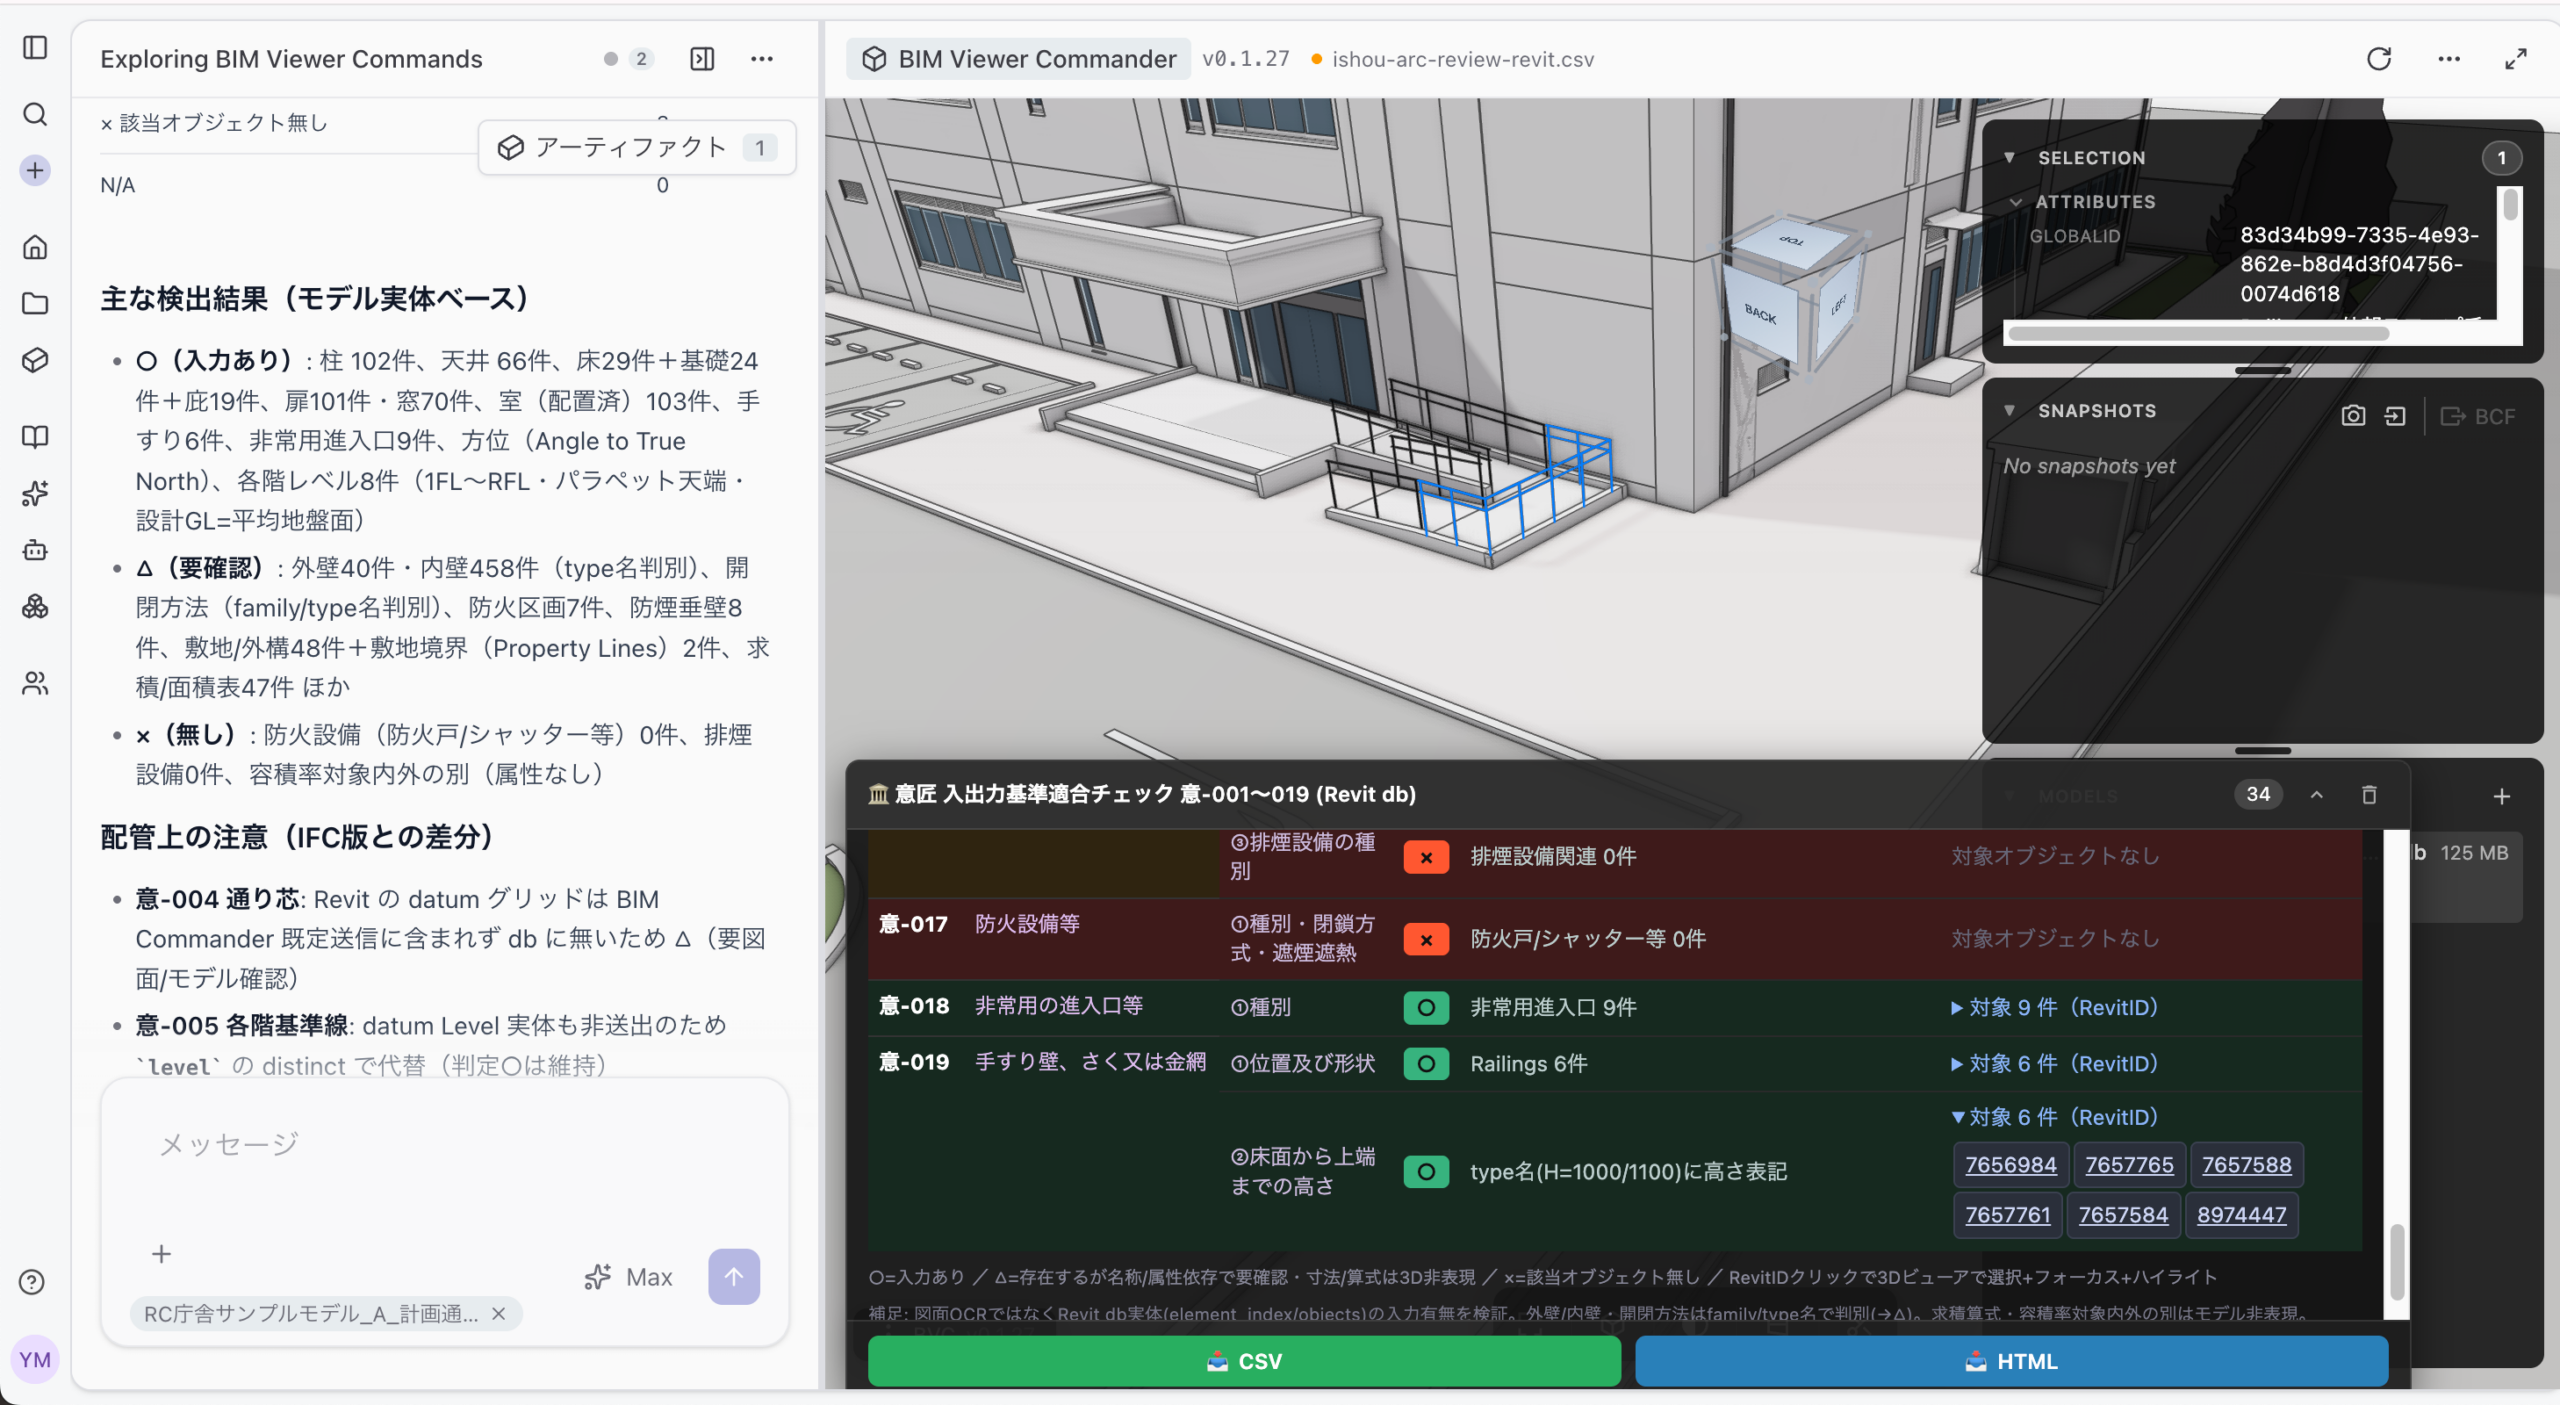The image size is (2560, 1405).
Task: Collapse the SELECTION panel
Action: 2009,158
